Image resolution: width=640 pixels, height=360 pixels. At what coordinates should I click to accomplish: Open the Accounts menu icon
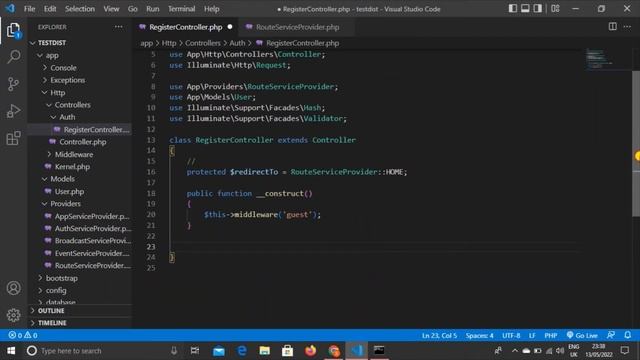tap(13, 288)
